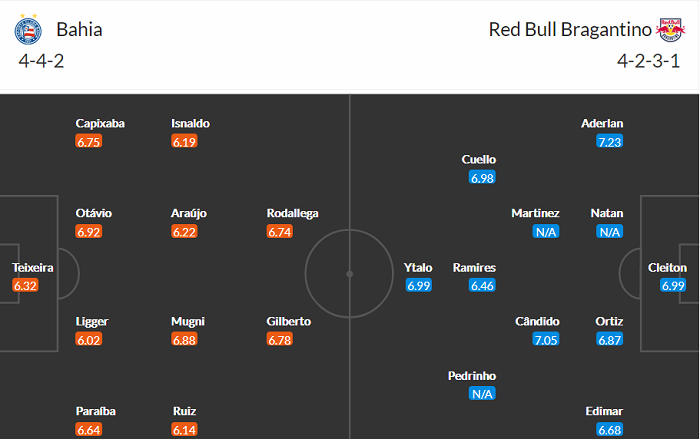Select Ortiz in Bragantino's defense
Viewport: 700px width, 439px height.
[609, 322]
